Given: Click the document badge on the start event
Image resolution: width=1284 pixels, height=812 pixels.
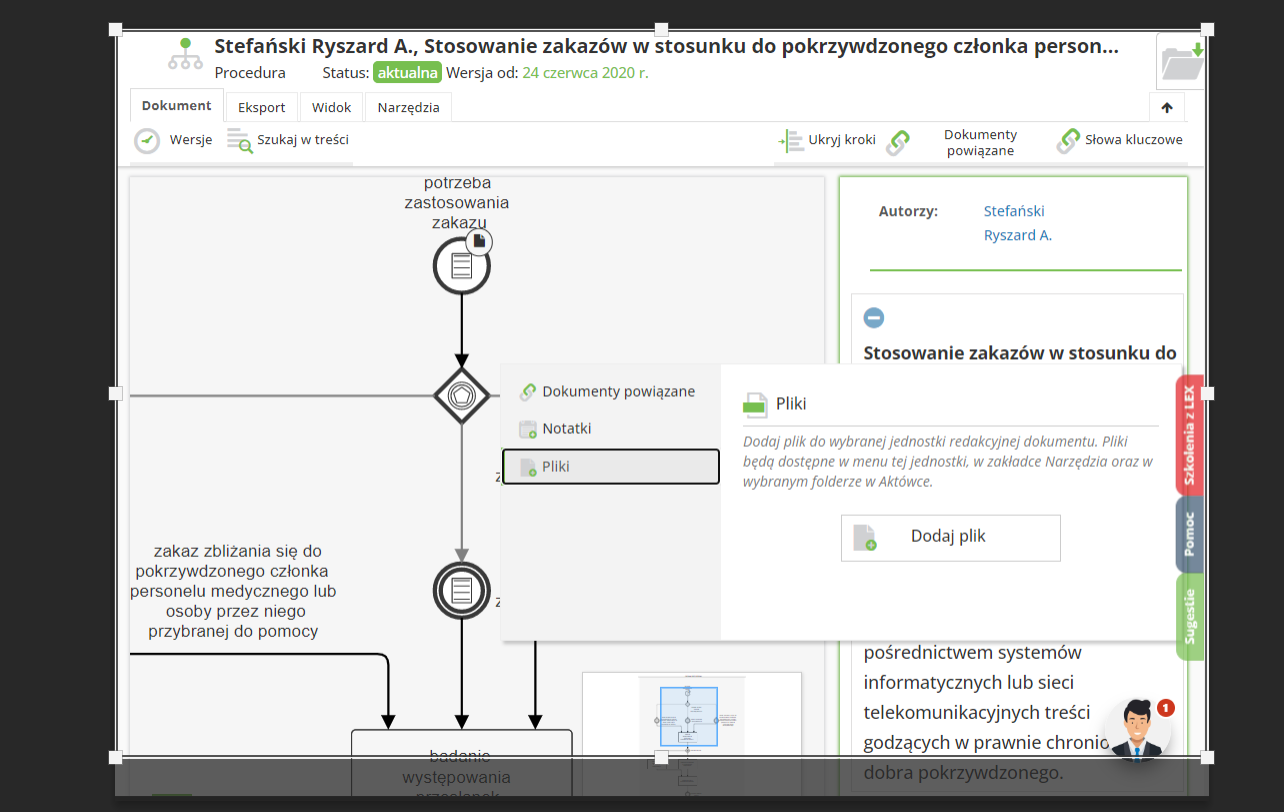Looking at the screenshot, I should pos(479,241).
